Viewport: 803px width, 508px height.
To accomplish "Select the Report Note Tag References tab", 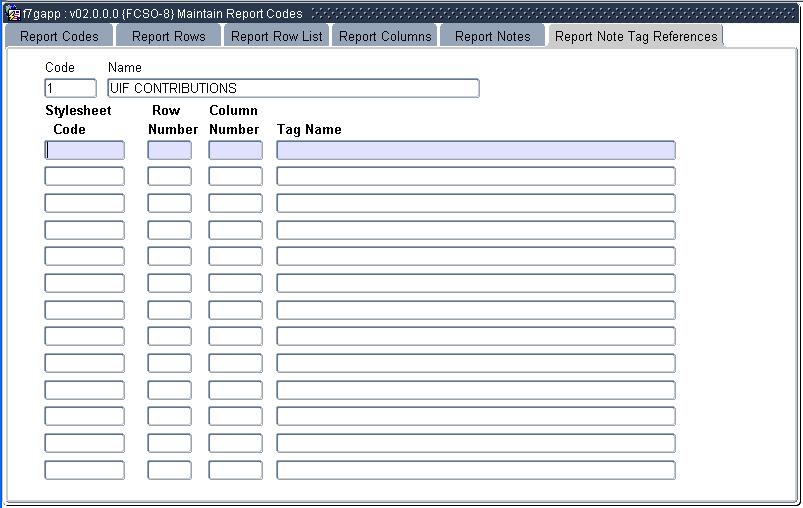I will (x=636, y=36).
